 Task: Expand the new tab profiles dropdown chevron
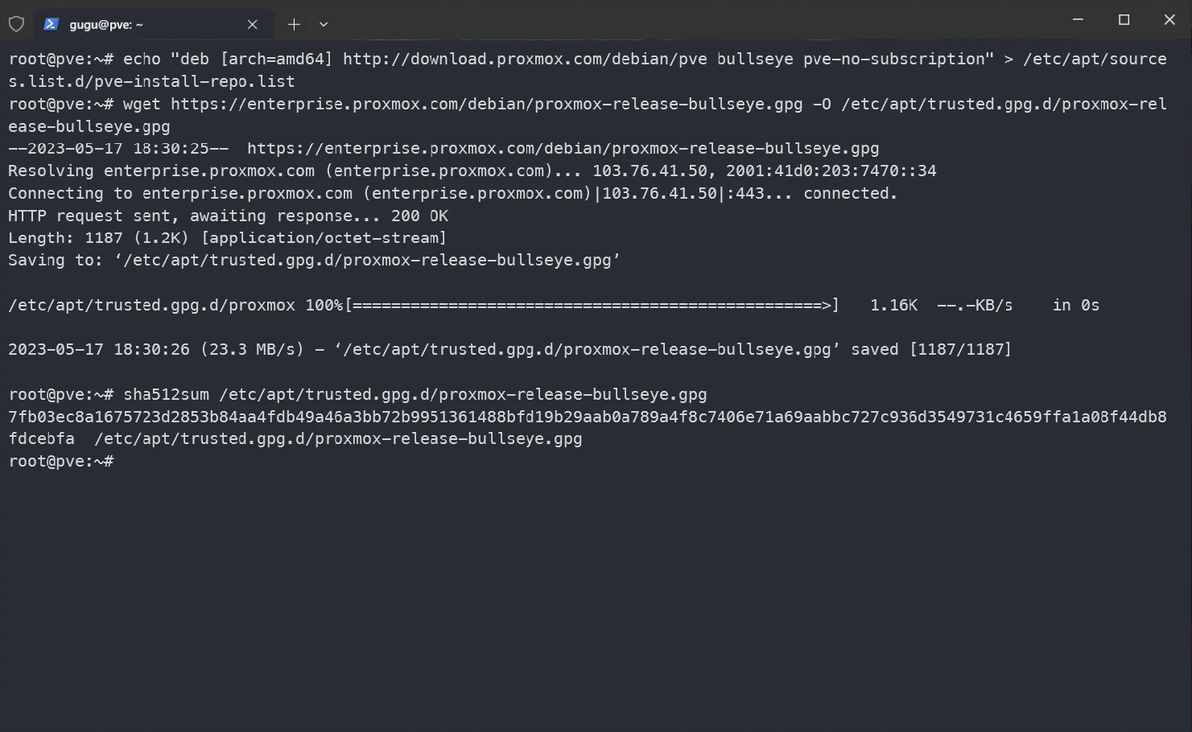(323, 24)
